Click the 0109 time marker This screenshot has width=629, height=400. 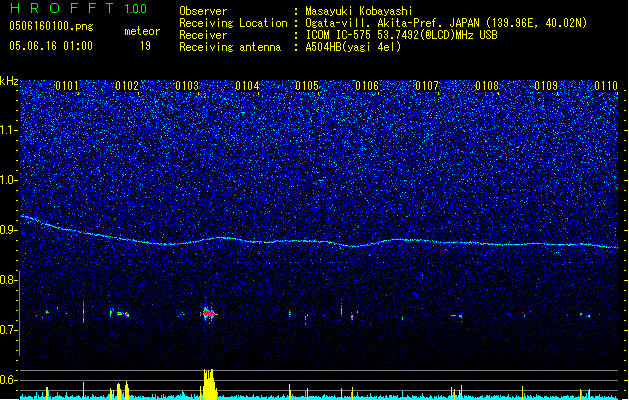(x=546, y=86)
